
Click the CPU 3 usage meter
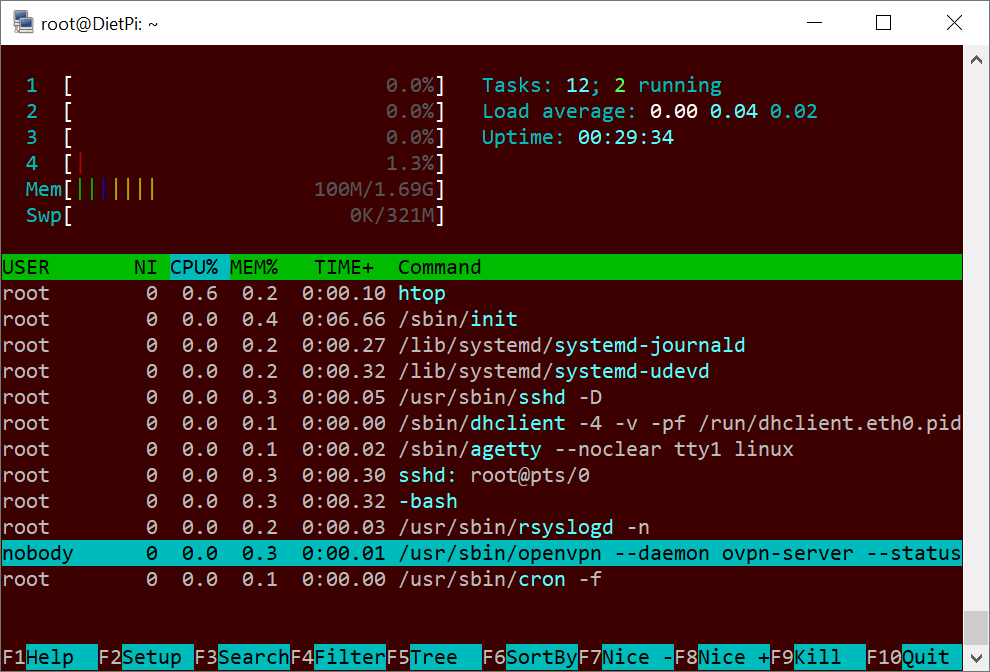tap(235, 137)
